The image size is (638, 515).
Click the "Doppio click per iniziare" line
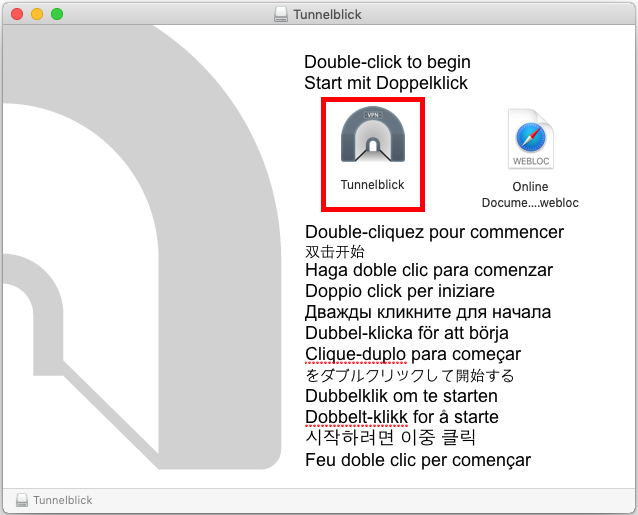coord(400,291)
